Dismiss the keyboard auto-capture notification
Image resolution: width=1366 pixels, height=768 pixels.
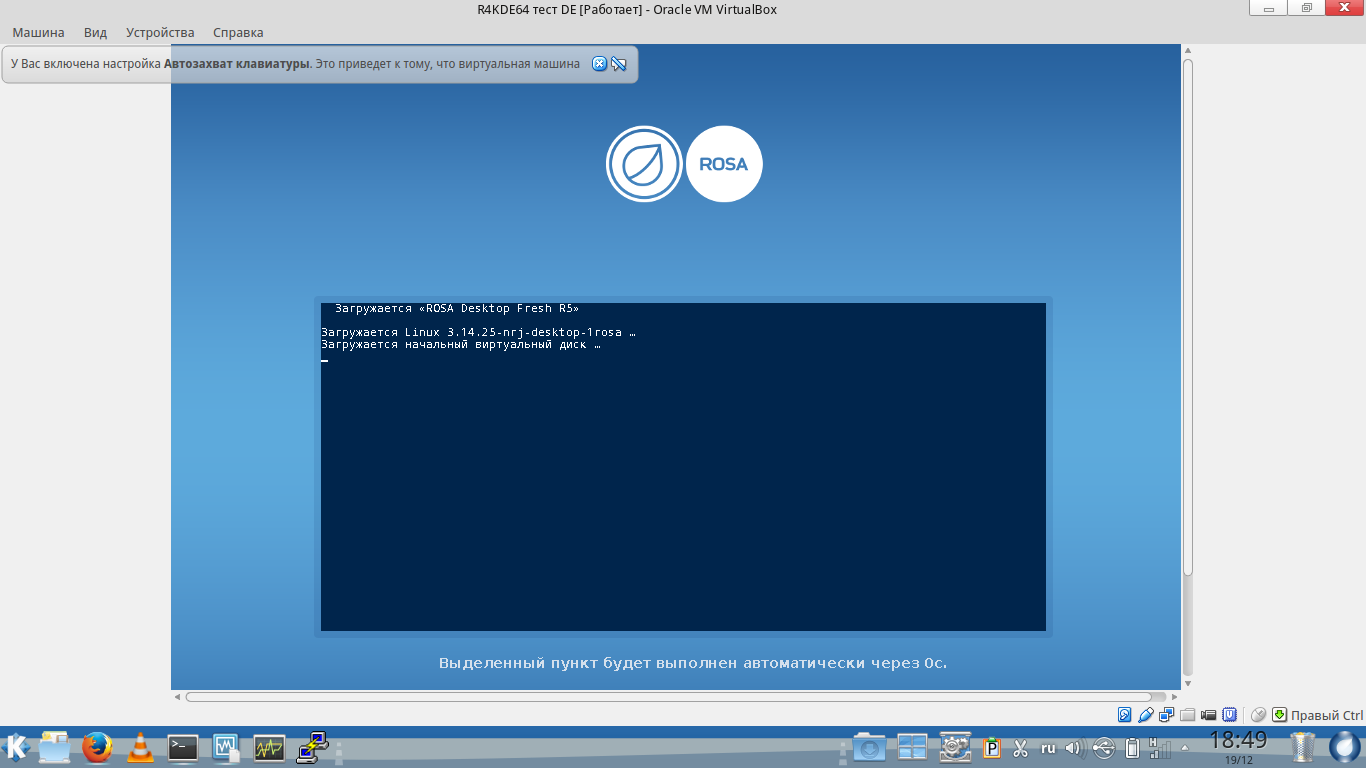(x=600, y=64)
